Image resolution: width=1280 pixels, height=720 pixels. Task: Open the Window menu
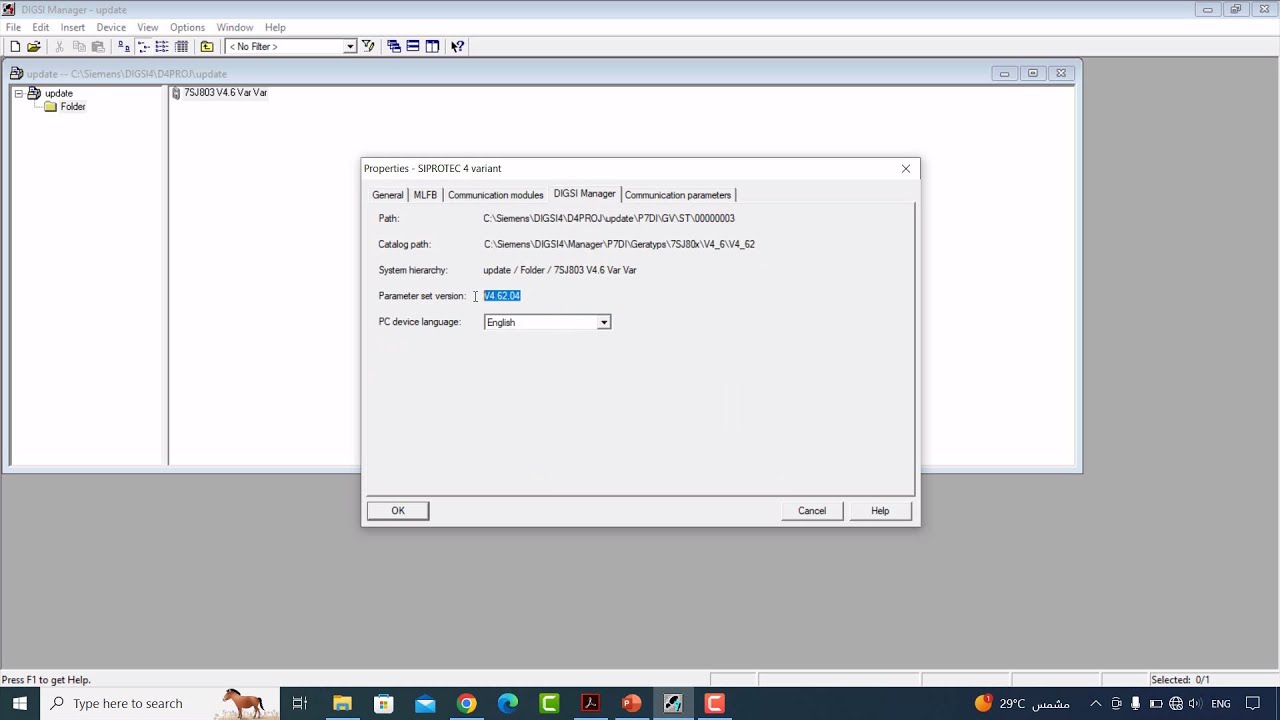(235, 27)
